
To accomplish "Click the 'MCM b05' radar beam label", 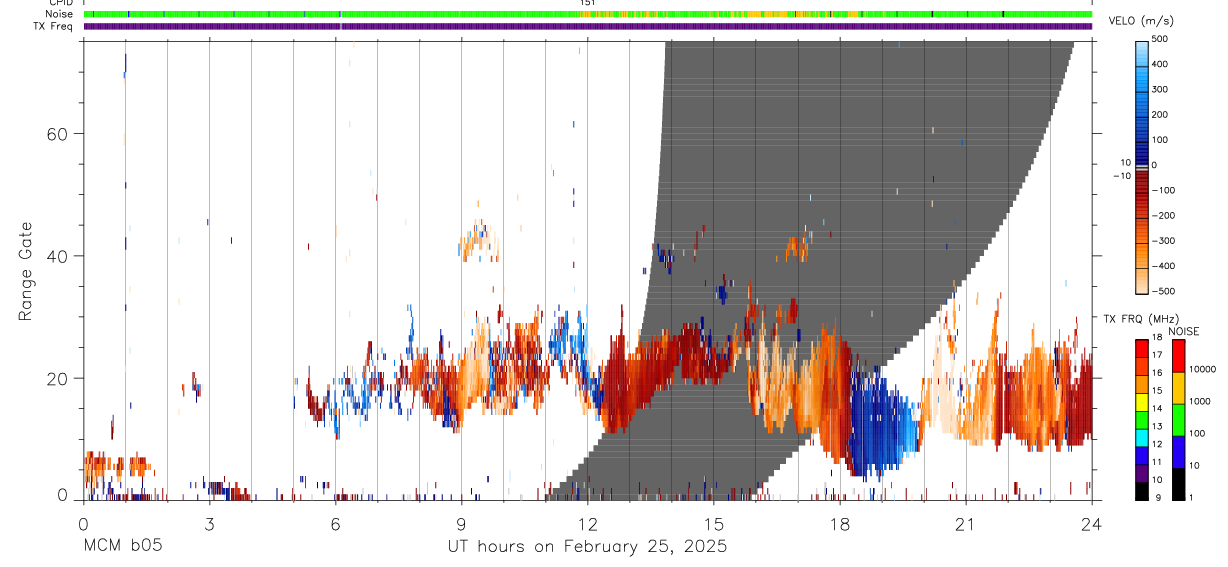I will (122, 548).
